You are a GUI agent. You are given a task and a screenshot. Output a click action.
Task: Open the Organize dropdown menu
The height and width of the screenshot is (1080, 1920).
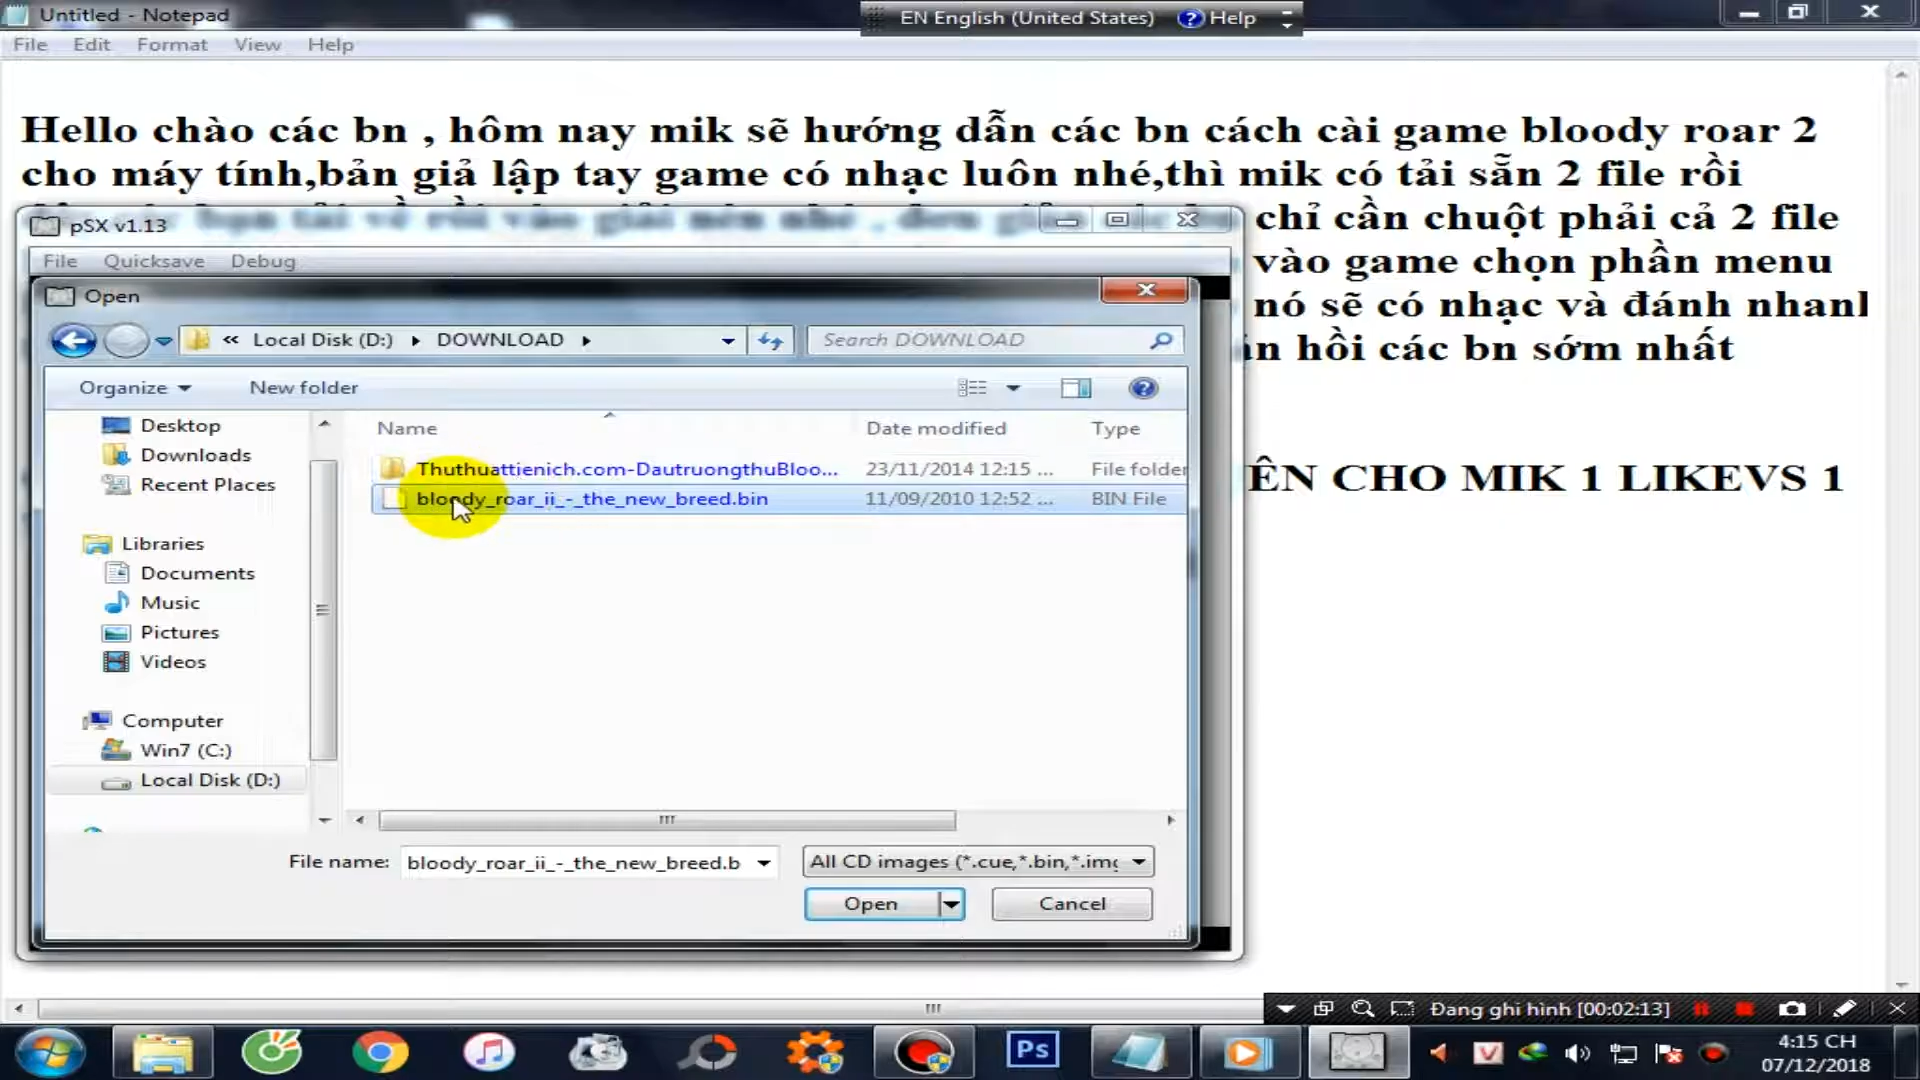(x=134, y=388)
